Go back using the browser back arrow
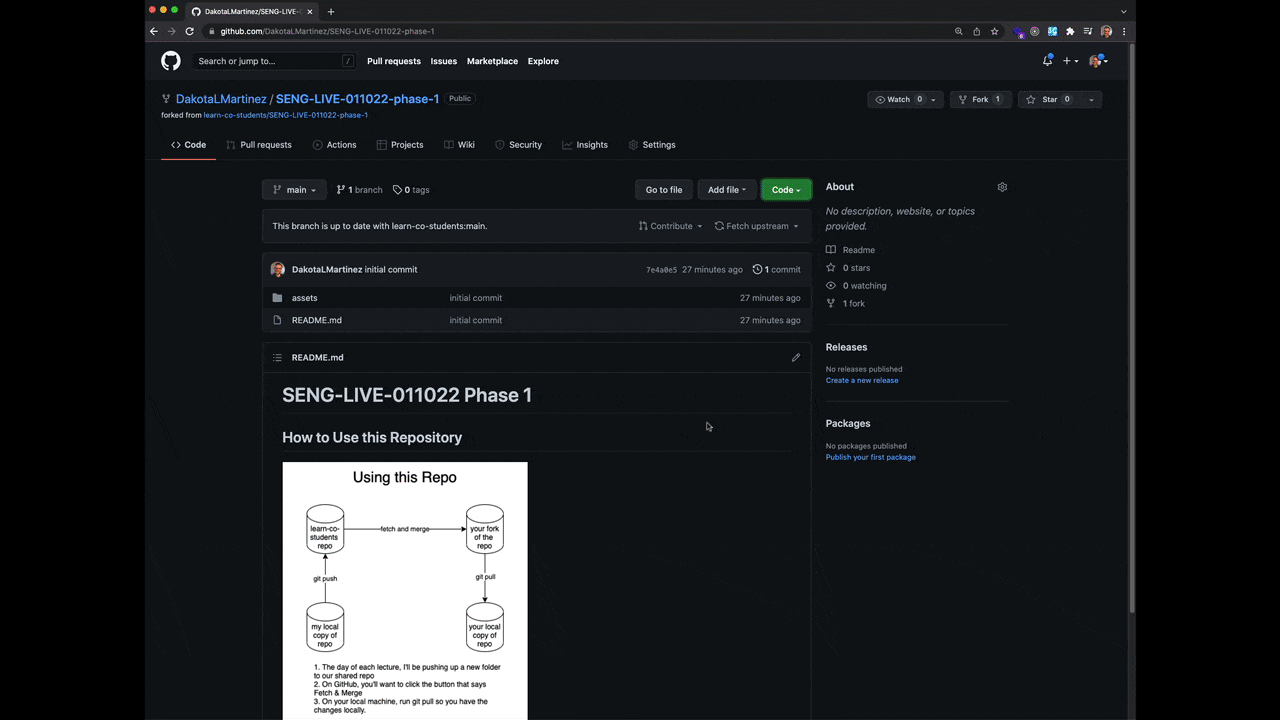The width and height of the screenshot is (1280, 720). 153,31
